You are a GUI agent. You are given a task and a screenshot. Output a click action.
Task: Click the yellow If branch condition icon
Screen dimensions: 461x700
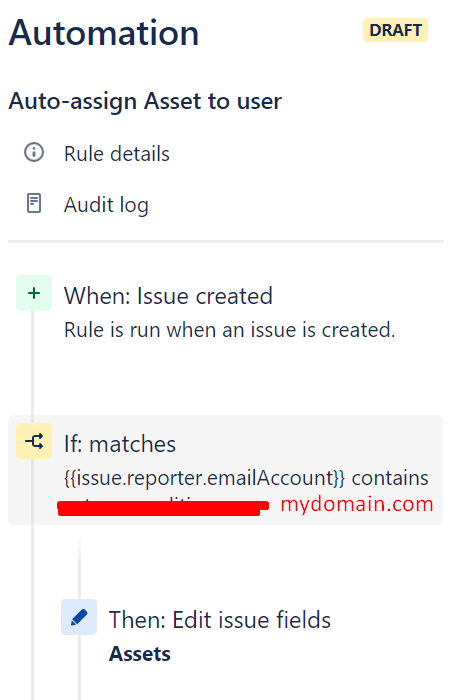pyautogui.click(x=34, y=441)
